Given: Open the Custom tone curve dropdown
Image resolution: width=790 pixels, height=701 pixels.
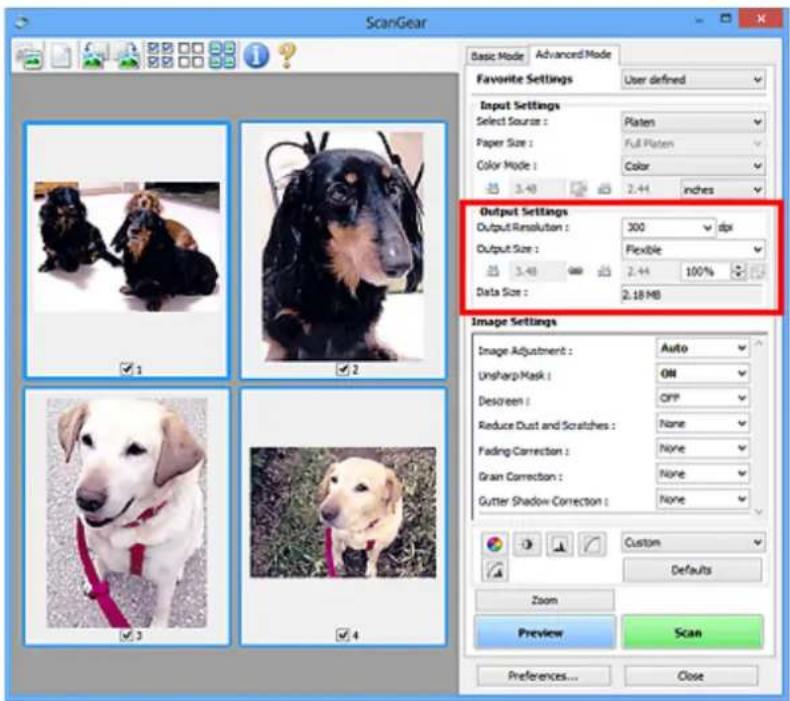Looking at the screenshot, I should click(x=693, y=543).
